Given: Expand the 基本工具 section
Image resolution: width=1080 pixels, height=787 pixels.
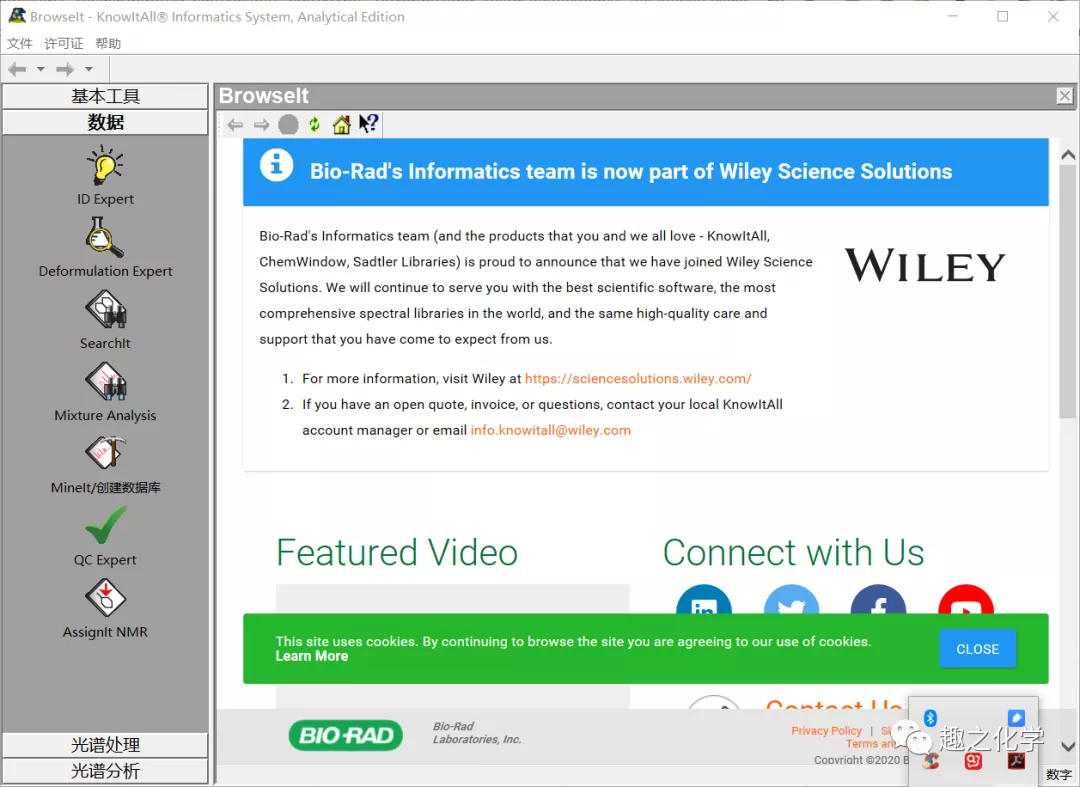Looking at the screenshot, I should coord(105,96).
